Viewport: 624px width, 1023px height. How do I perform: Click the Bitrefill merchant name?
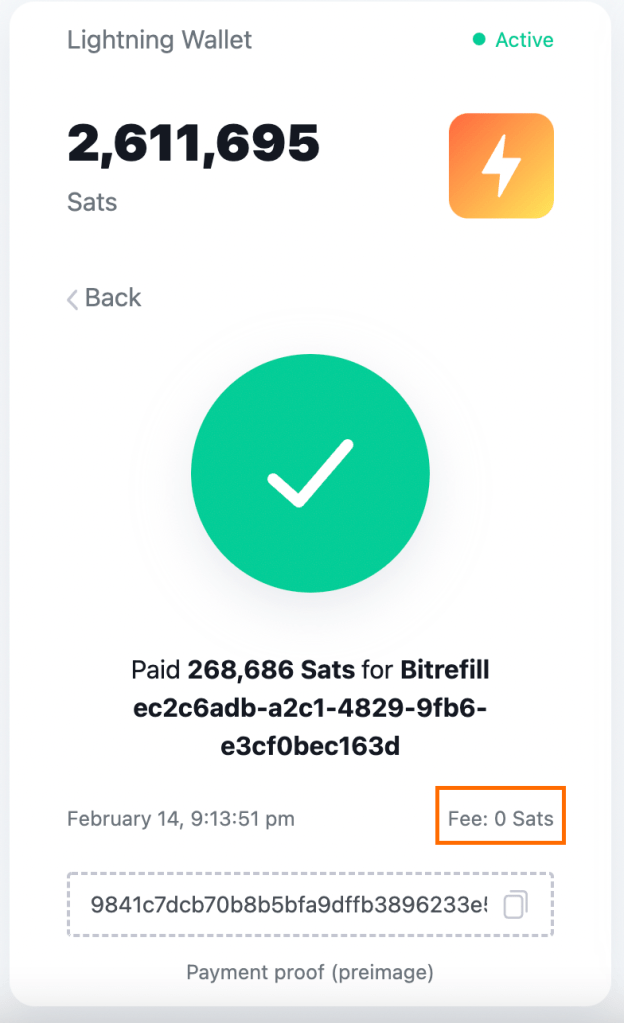click(x=445, y=669)
